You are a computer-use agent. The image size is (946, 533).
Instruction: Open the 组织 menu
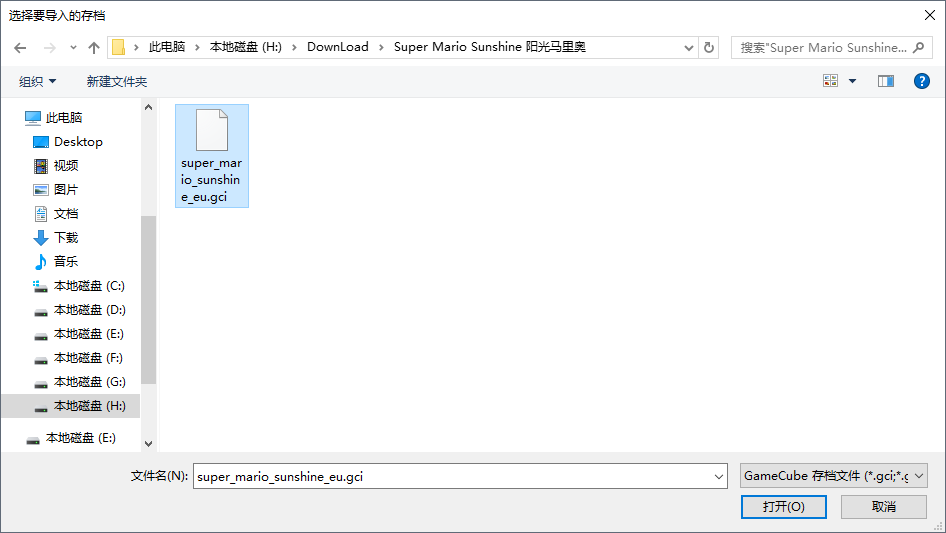(x=37, y=81)
